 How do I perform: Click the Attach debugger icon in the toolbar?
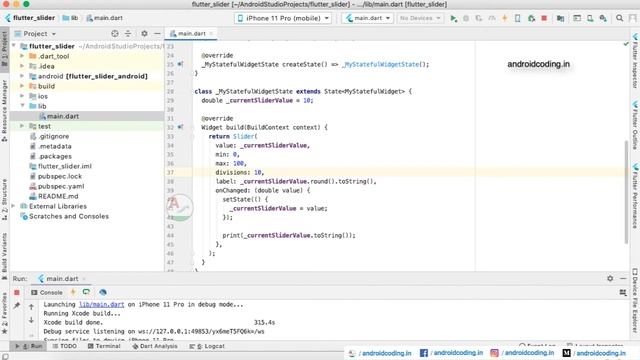[531, 18]
